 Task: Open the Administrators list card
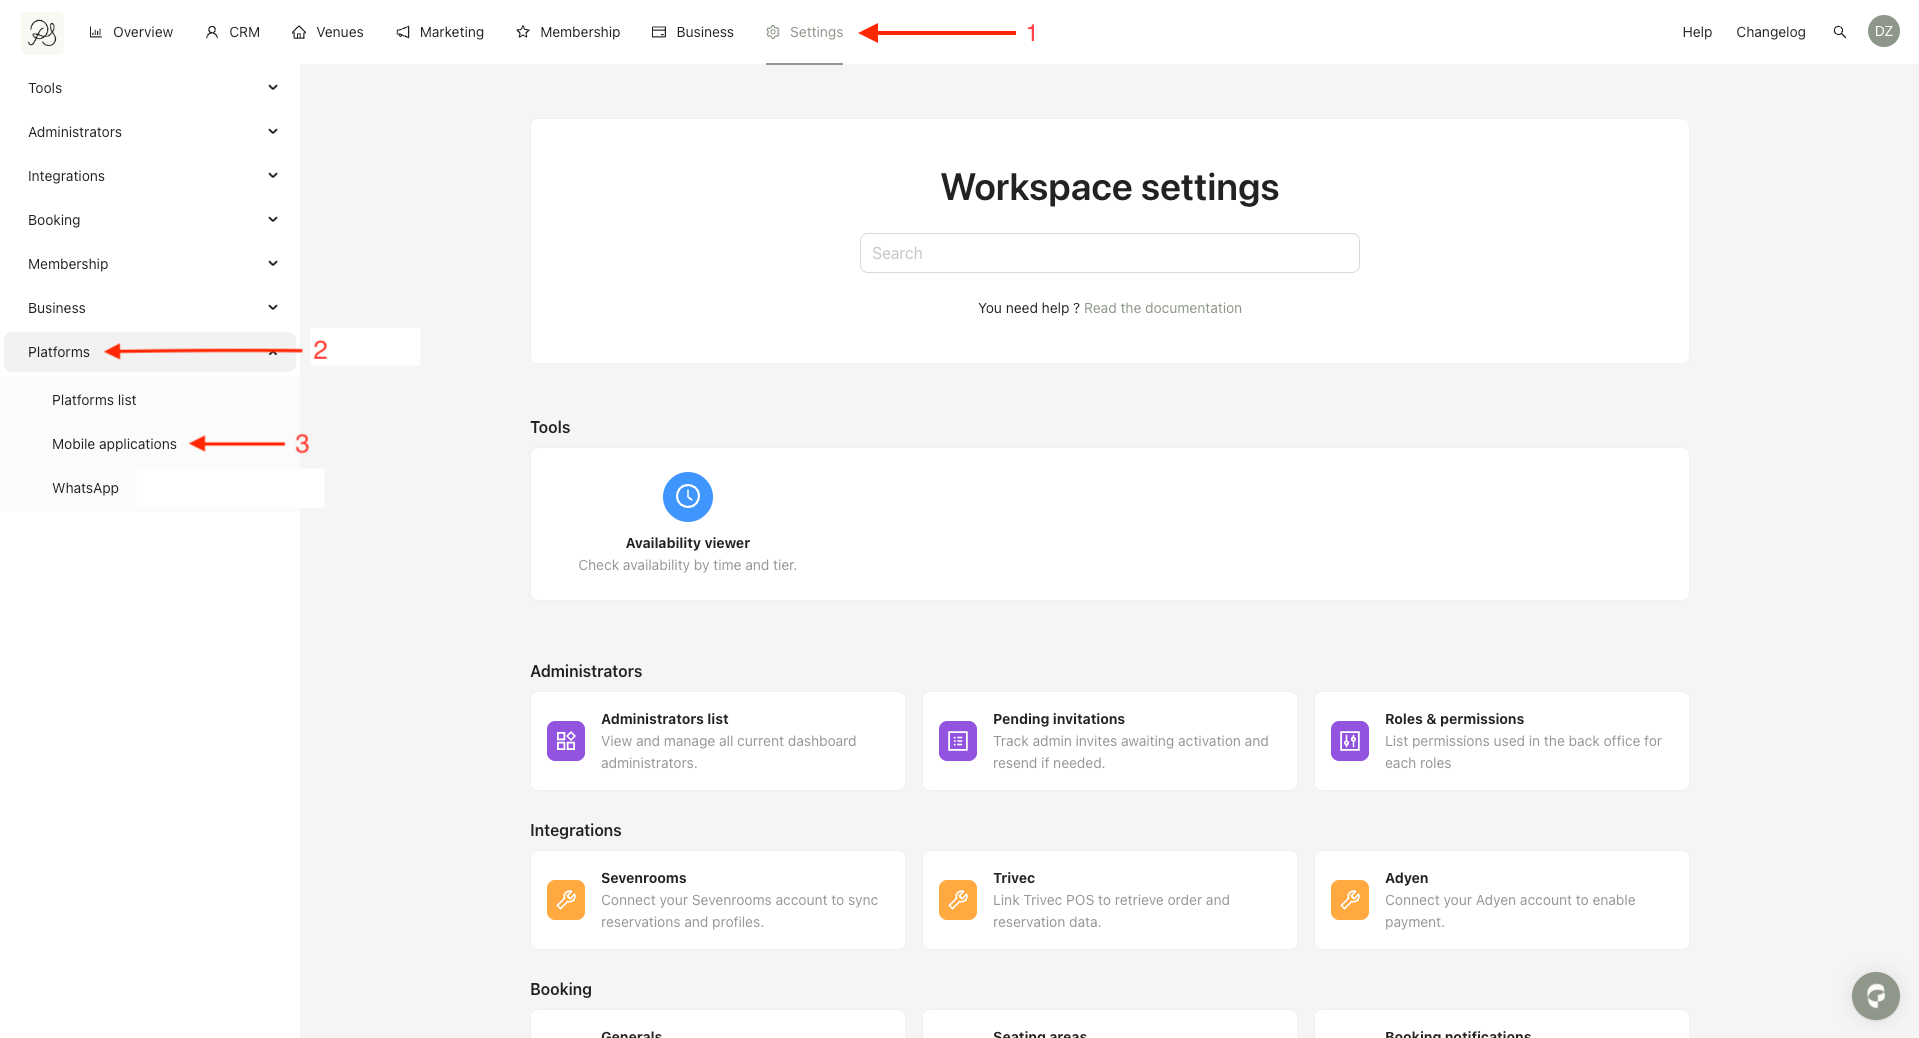point(718,741)
